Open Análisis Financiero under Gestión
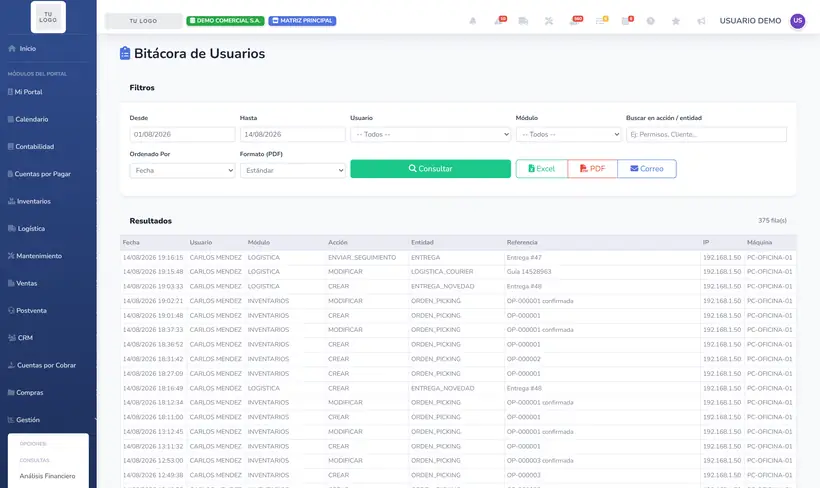Viewport: 820px width, 488px height. [48, 476]
